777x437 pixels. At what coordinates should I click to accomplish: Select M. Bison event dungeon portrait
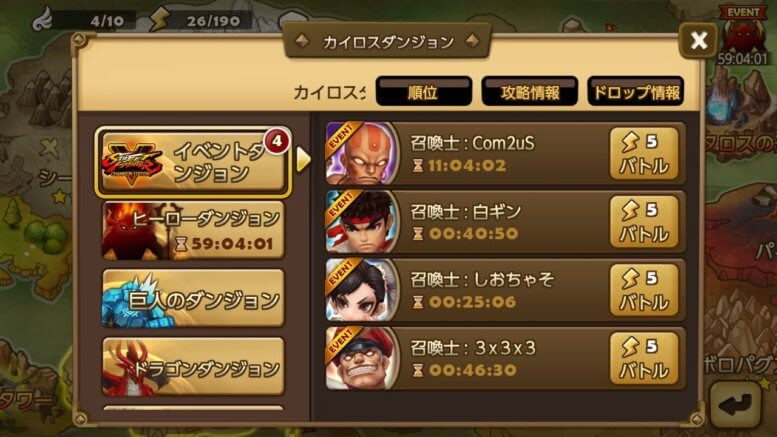point(362,358)
